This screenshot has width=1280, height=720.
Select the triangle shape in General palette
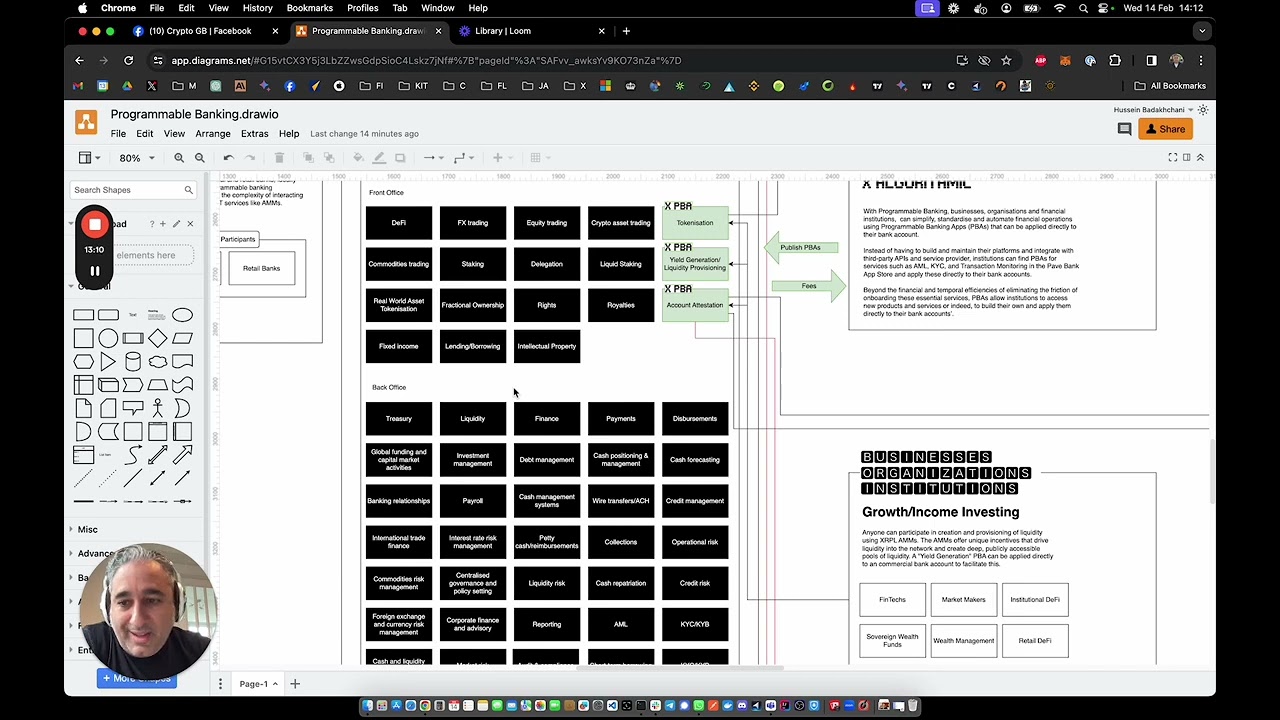pos(108,362)
